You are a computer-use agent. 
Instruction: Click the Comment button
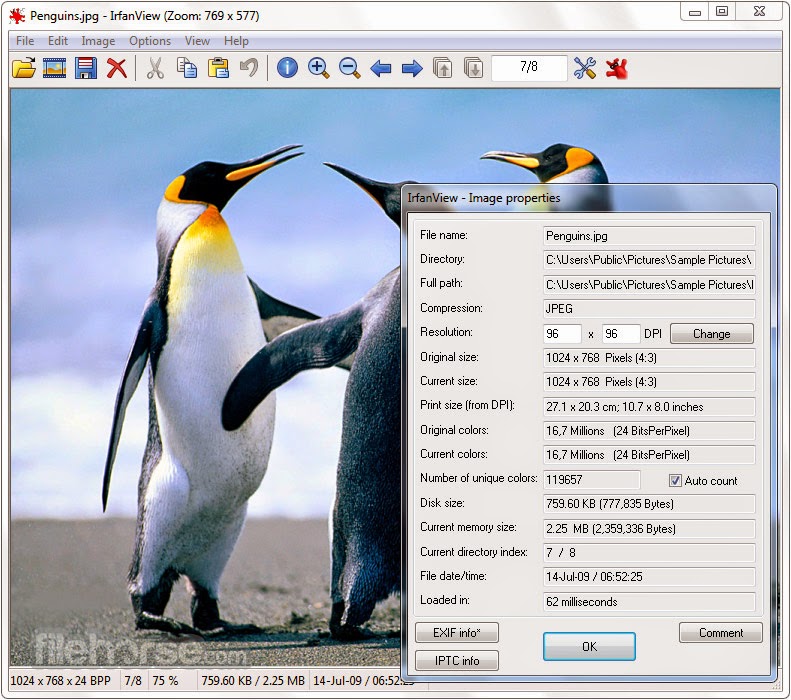coord(720,632)
